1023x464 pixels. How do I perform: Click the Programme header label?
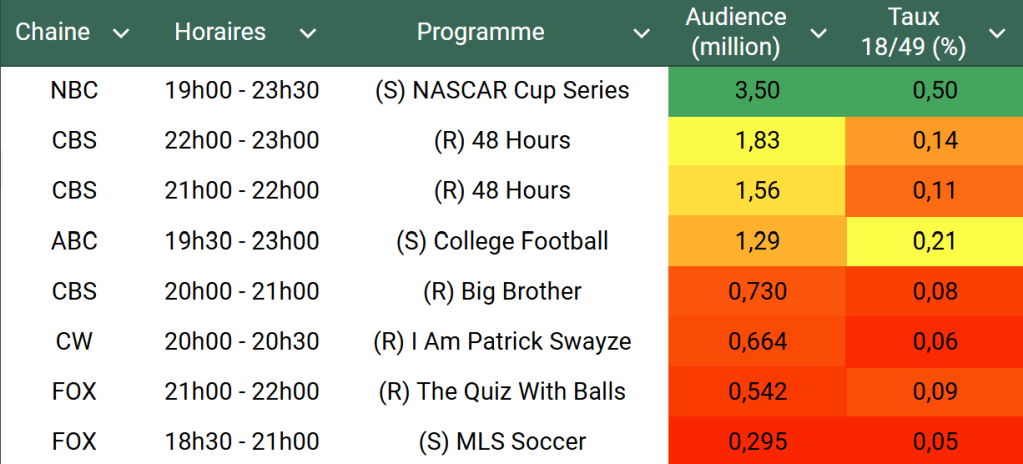(x=481, y=32)
